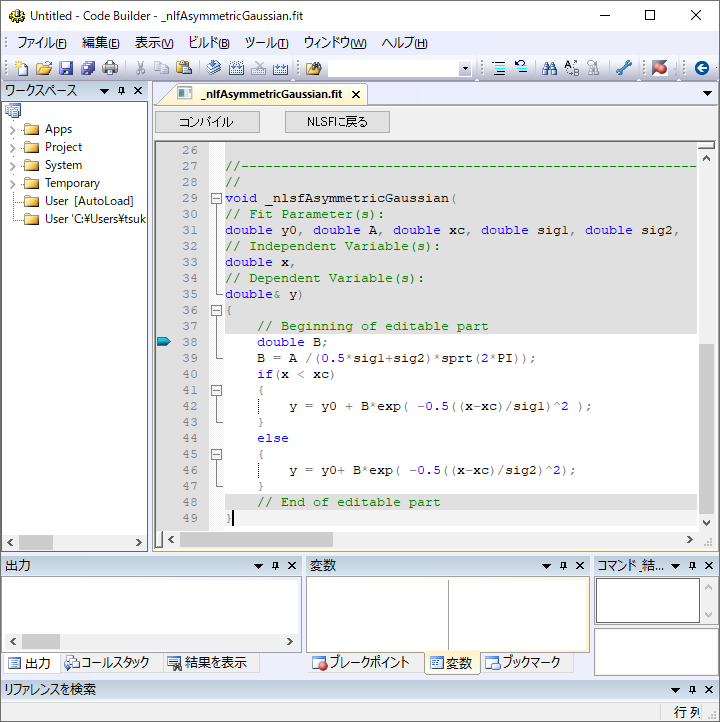Click the blue Go Back arrow icon
The image size is (720, 722).
point(702,68)
